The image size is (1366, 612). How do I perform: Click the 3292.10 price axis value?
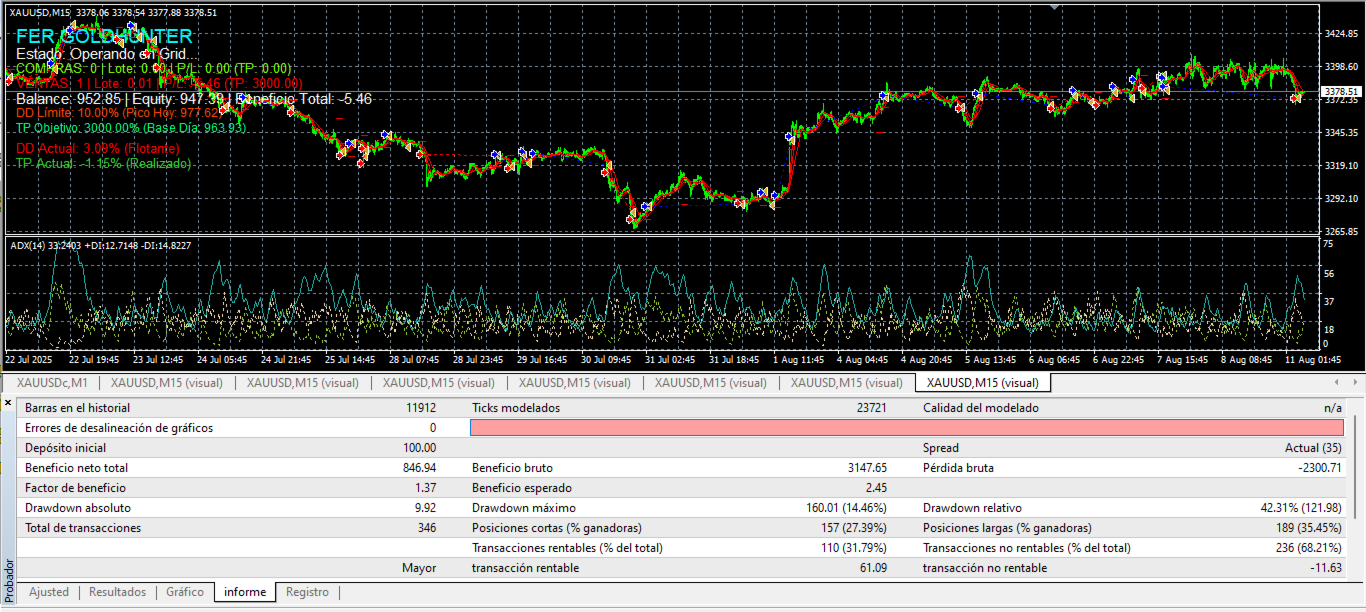[x=1340, y=199]
